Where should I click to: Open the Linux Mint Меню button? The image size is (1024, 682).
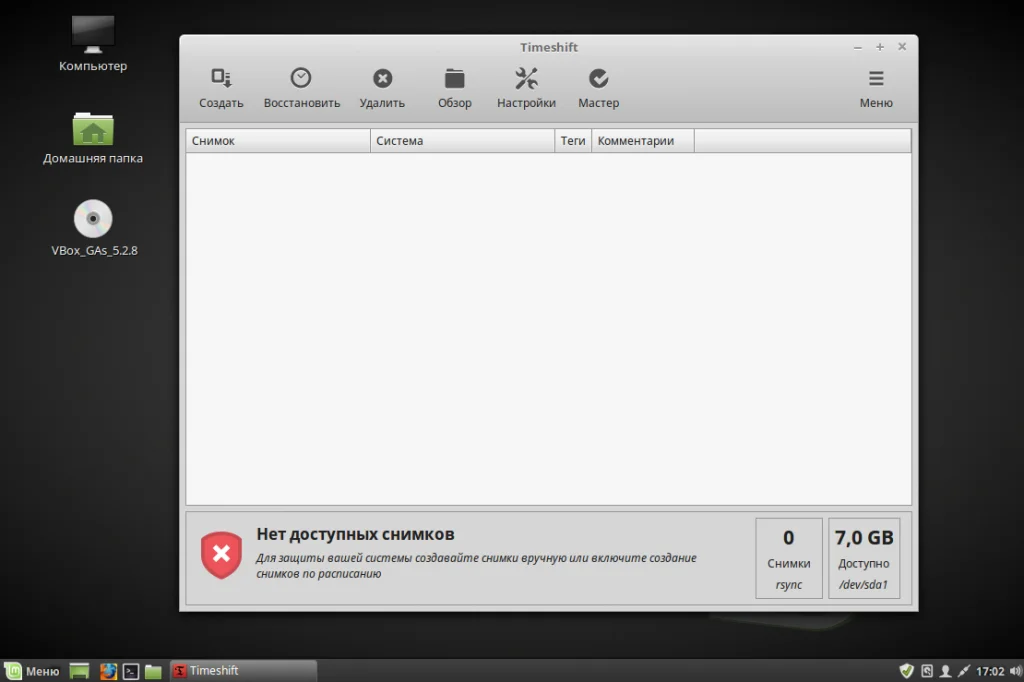coord(32,671)
